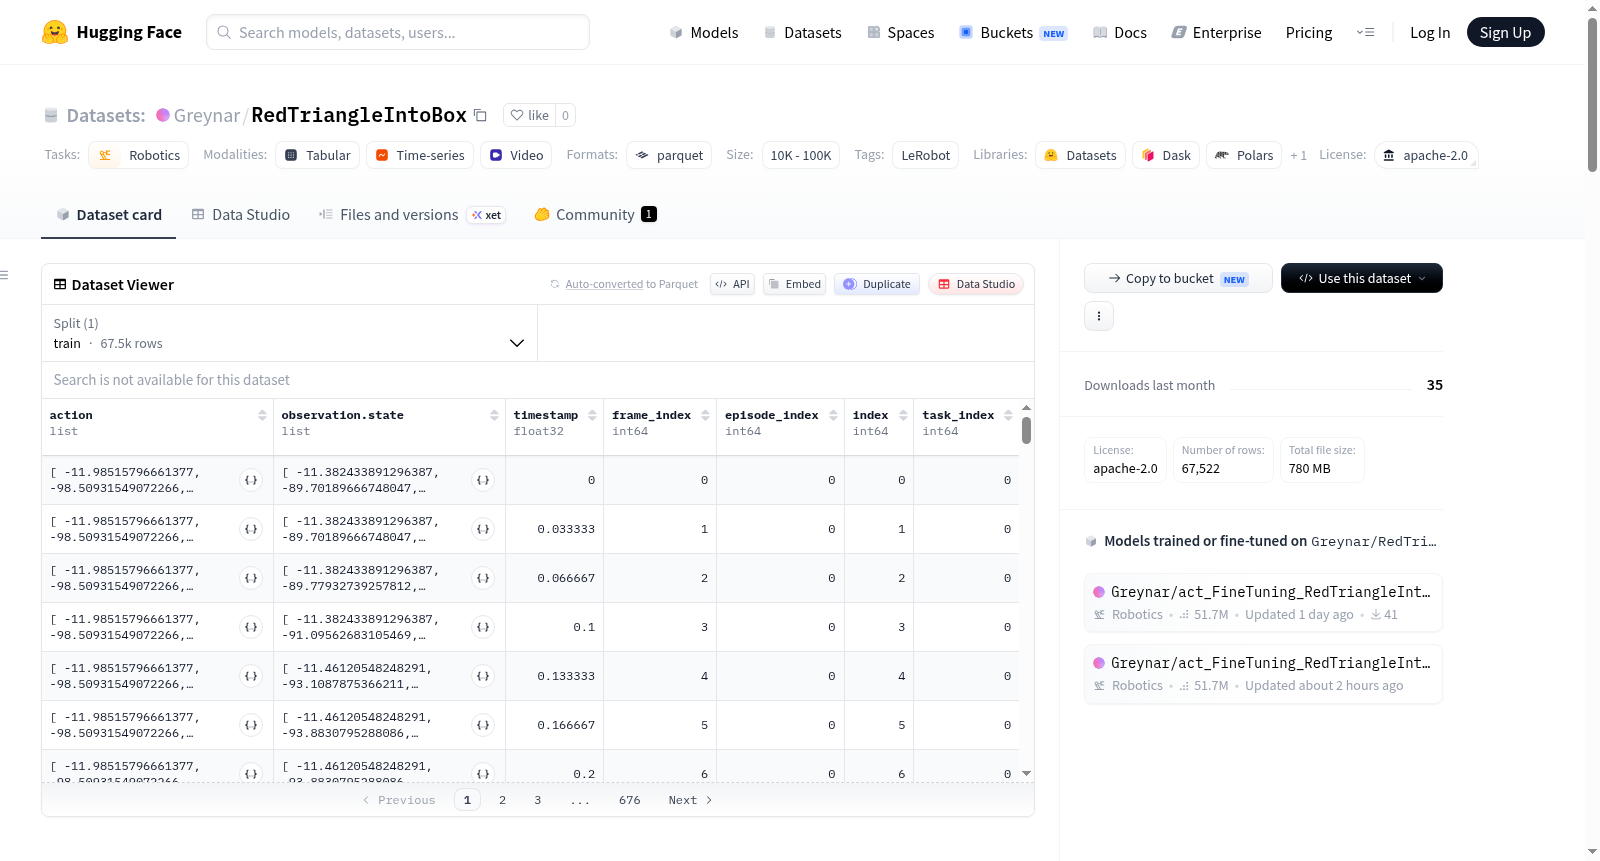
Task: Open Enterprise in top navigation
Action: pyautogui.click(x=1216, y=32)
